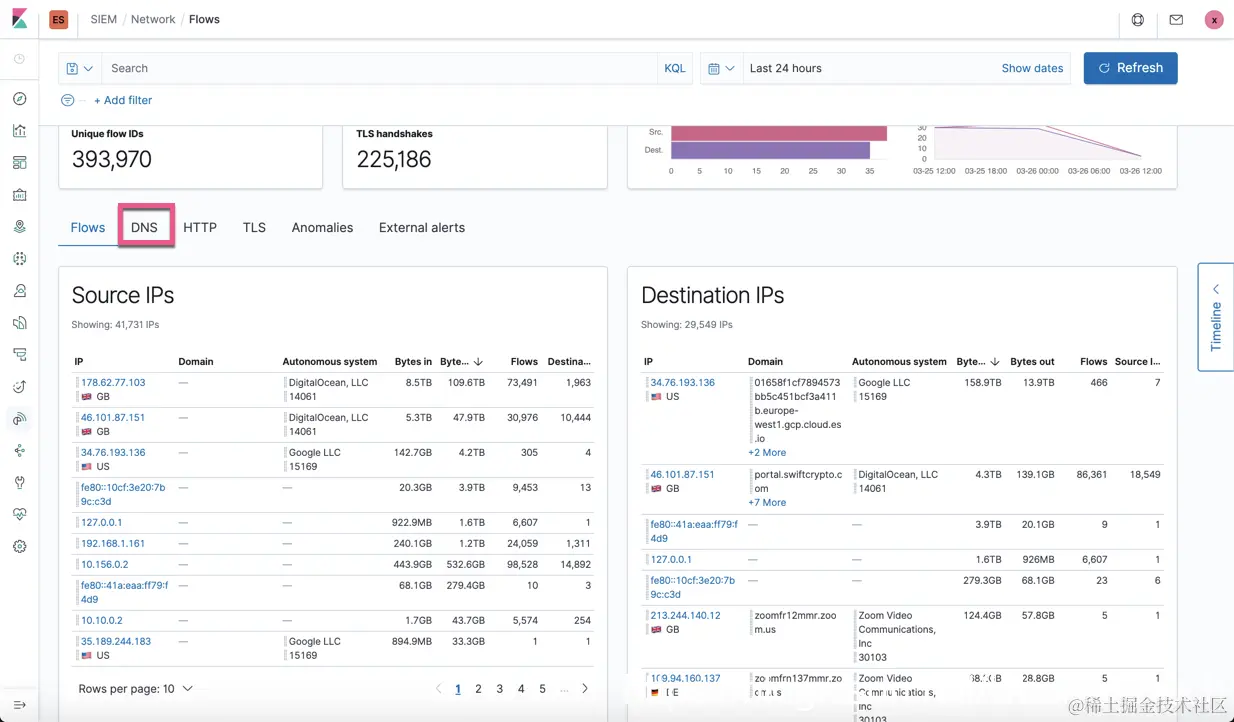This screenshot has width=1234, height=722.
Task: Click the Last 24 hours time range
Action: [786, 68]
